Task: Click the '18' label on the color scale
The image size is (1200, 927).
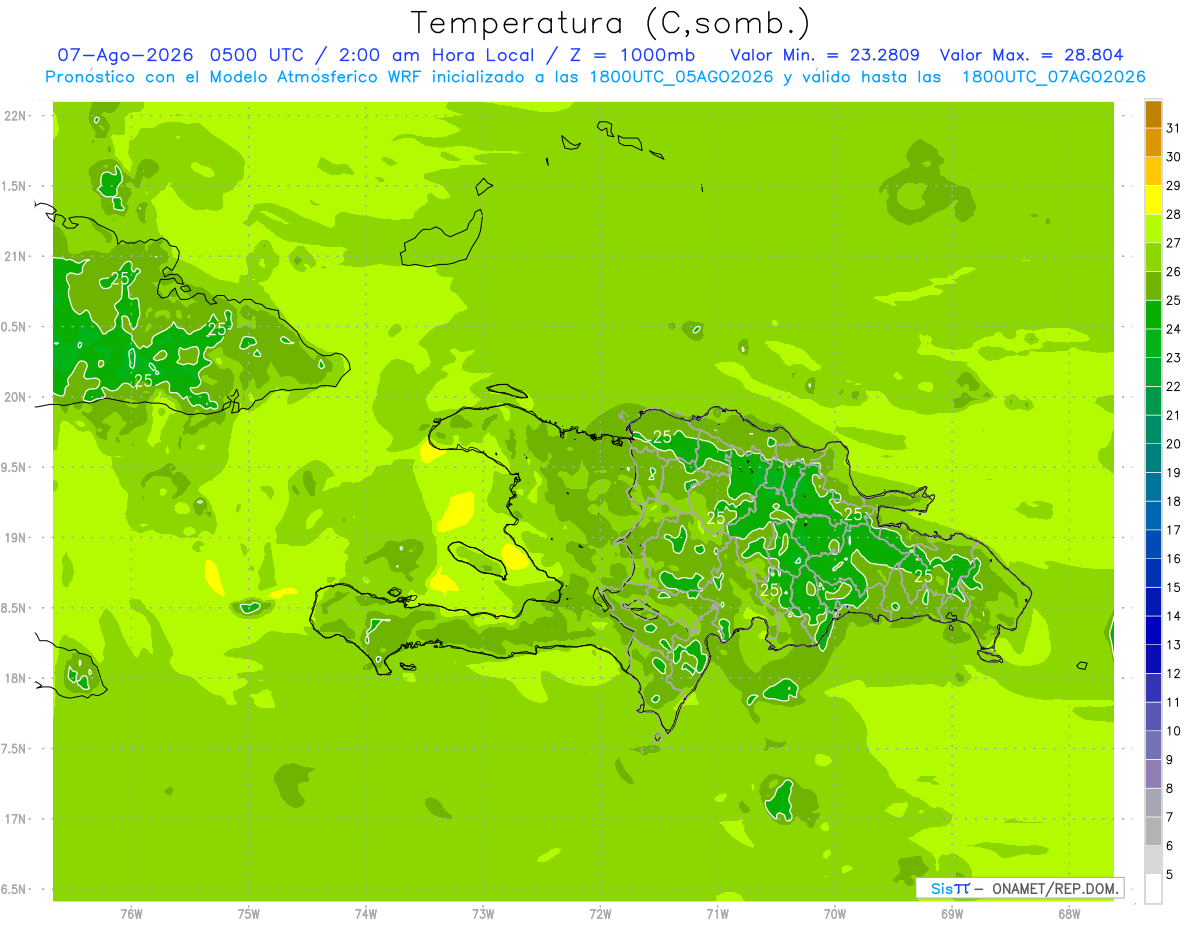Action: pos(1173,502)
